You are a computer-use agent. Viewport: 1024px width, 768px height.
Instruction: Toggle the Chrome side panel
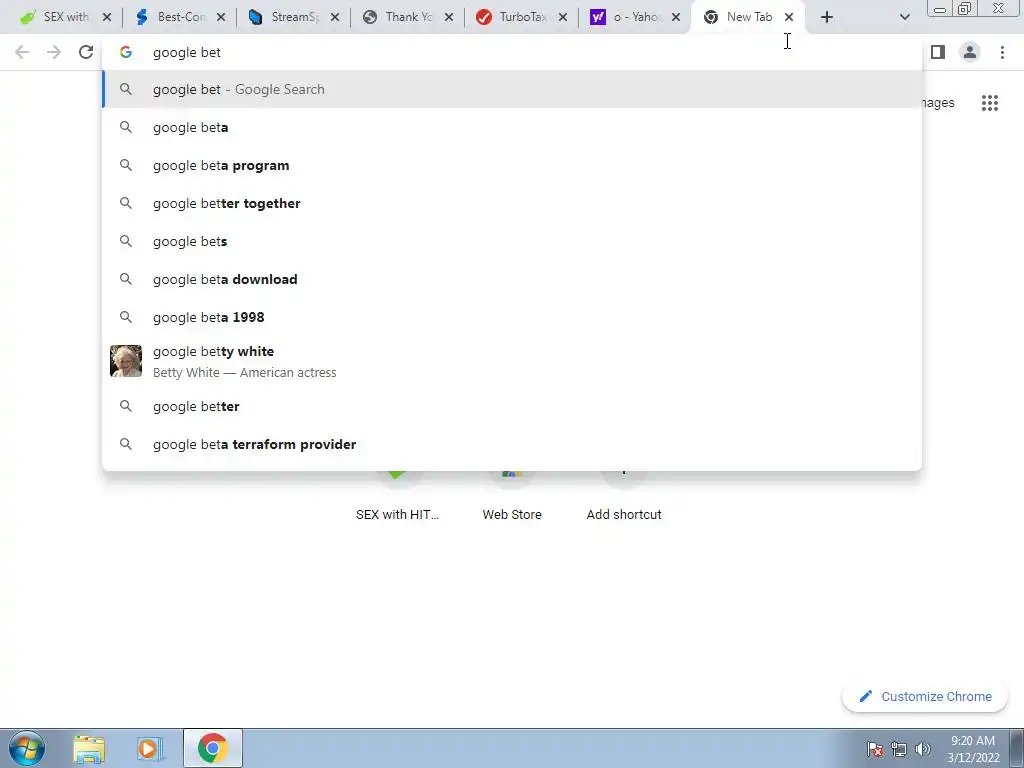(938, 52)
